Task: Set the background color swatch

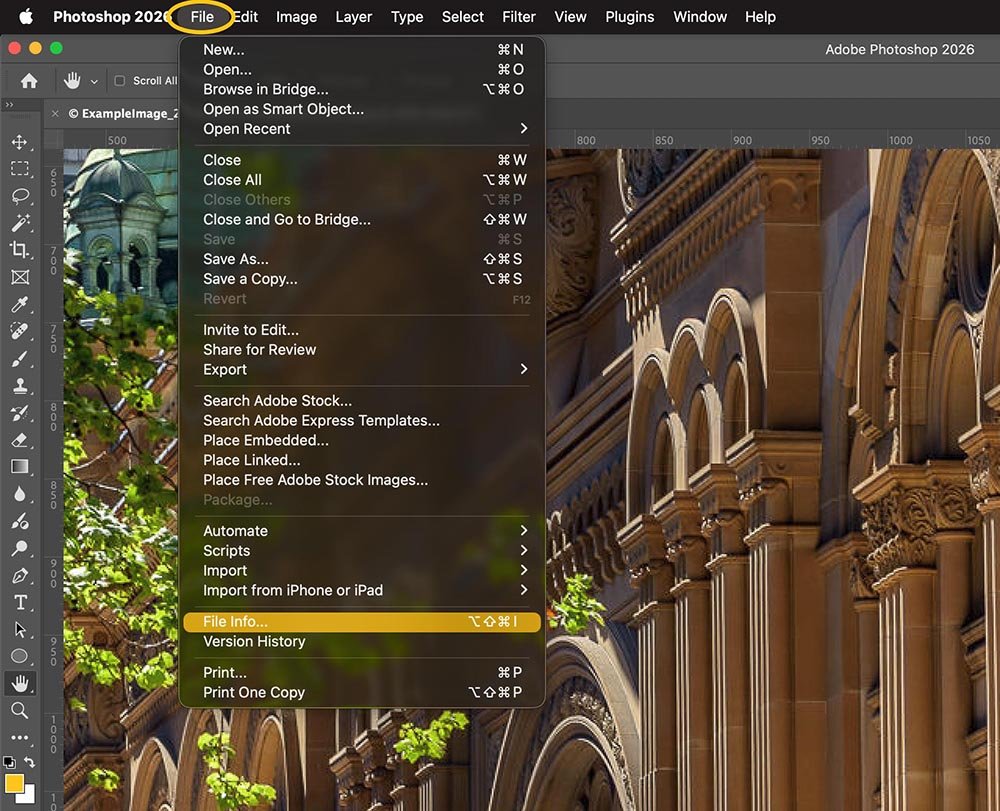Action: tap(27, 796)
